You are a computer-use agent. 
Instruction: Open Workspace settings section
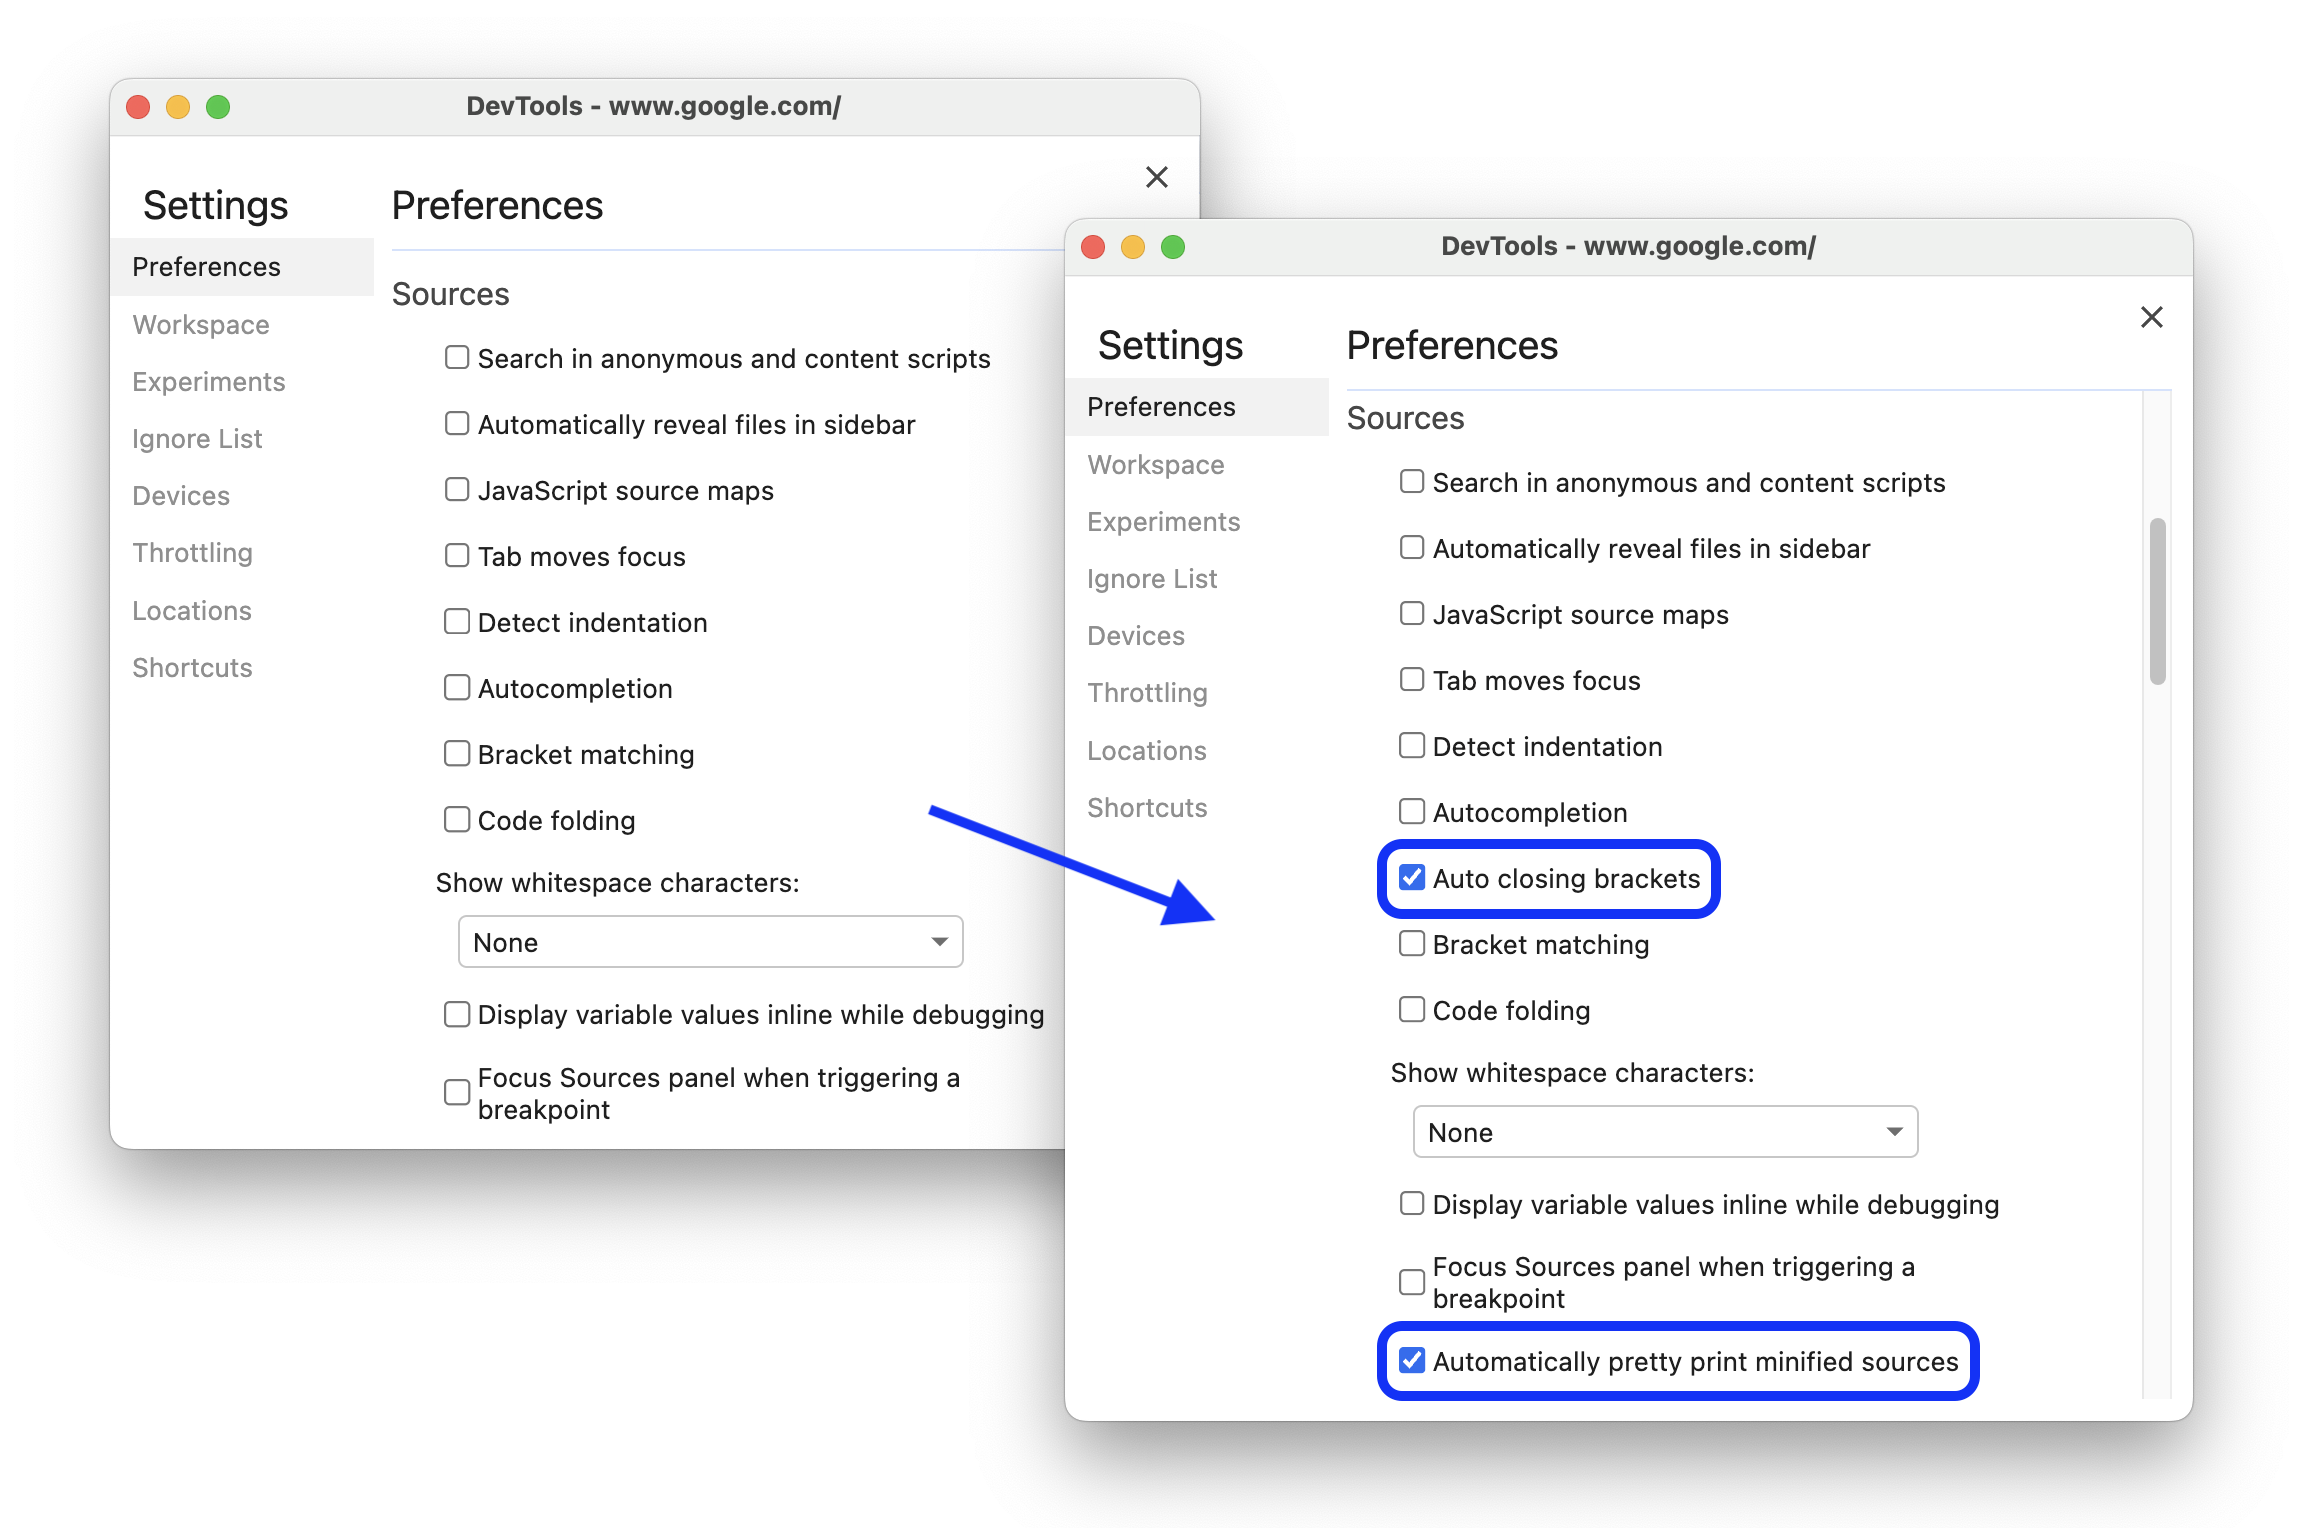point(1156,464)
